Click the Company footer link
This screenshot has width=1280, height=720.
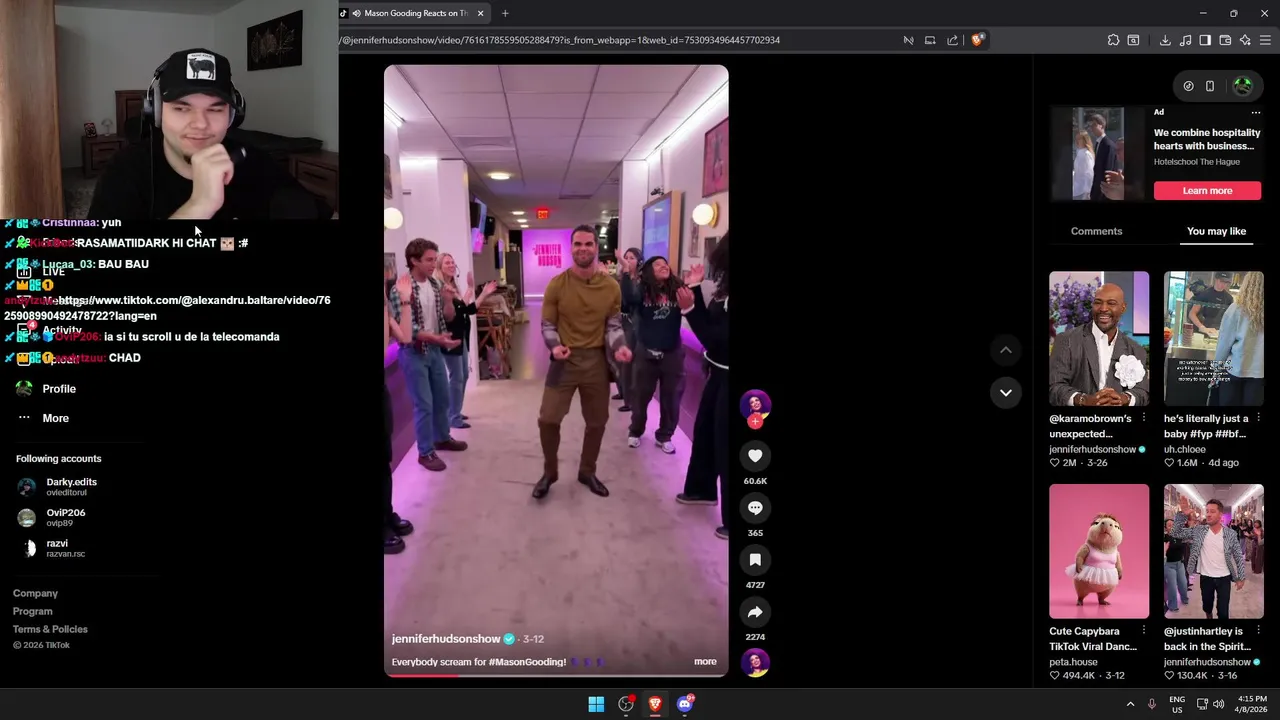(35, 593)
